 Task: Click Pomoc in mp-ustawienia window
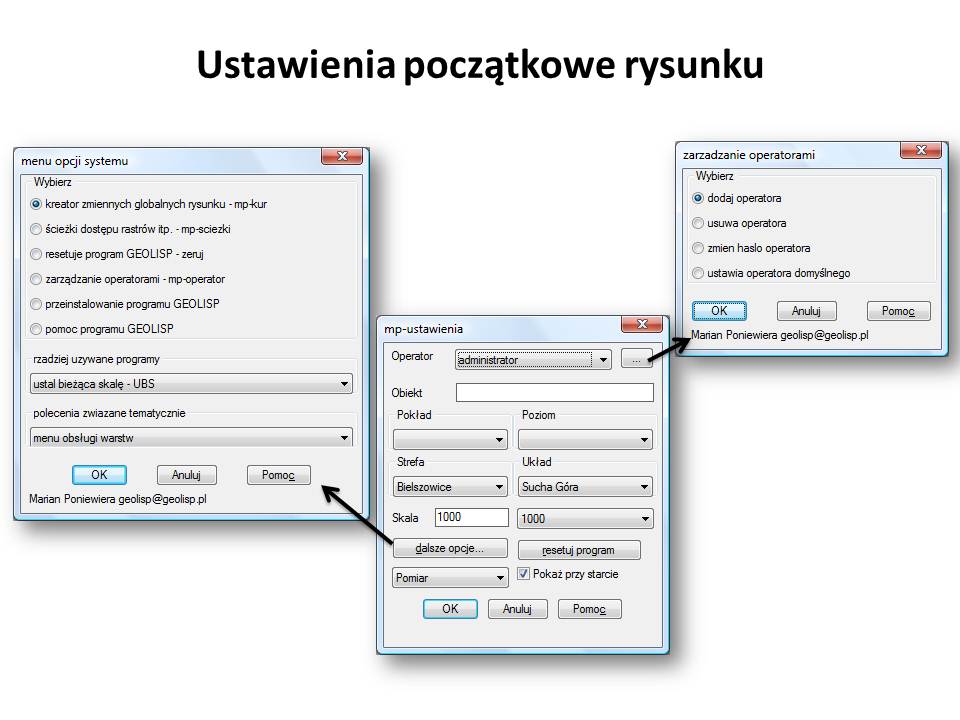[x=590, y=609]
